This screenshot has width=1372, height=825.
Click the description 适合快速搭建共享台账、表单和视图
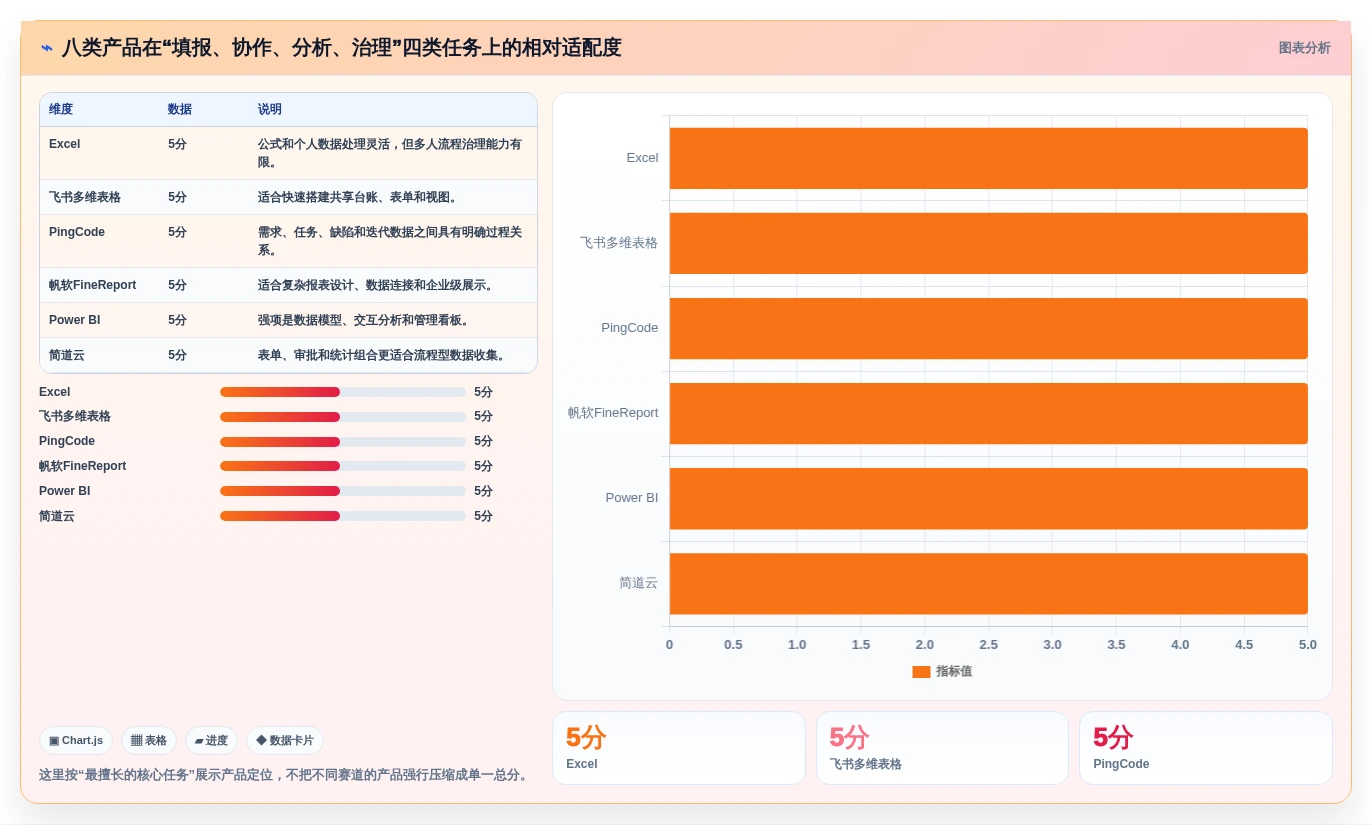pyautogui.click(x=358, y=197)
